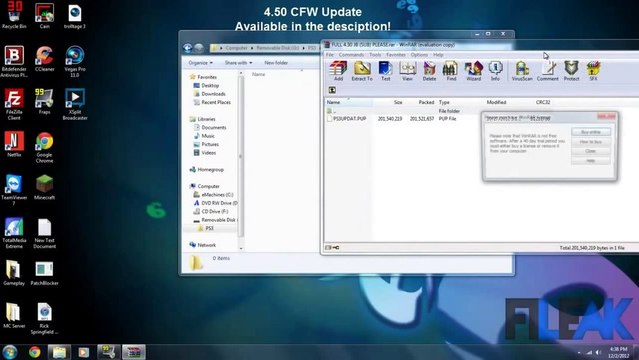This screenshot has width=639, height=360.
Task: Open the Options menu in WinRAR
Action: (419, 55)
